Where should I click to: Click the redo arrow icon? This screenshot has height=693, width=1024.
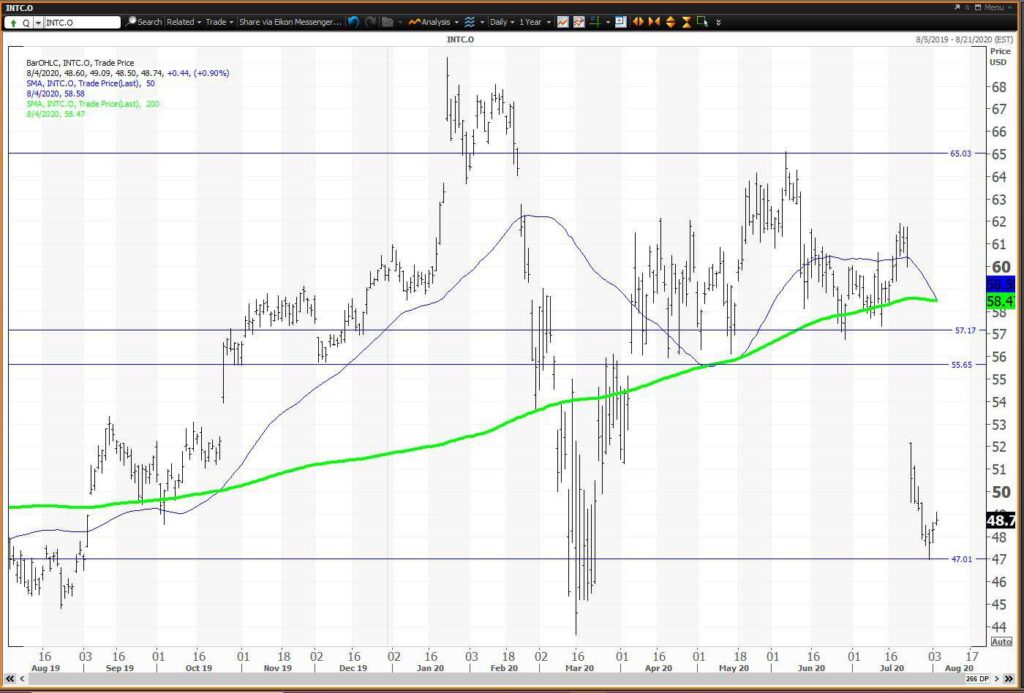(370, 22)
